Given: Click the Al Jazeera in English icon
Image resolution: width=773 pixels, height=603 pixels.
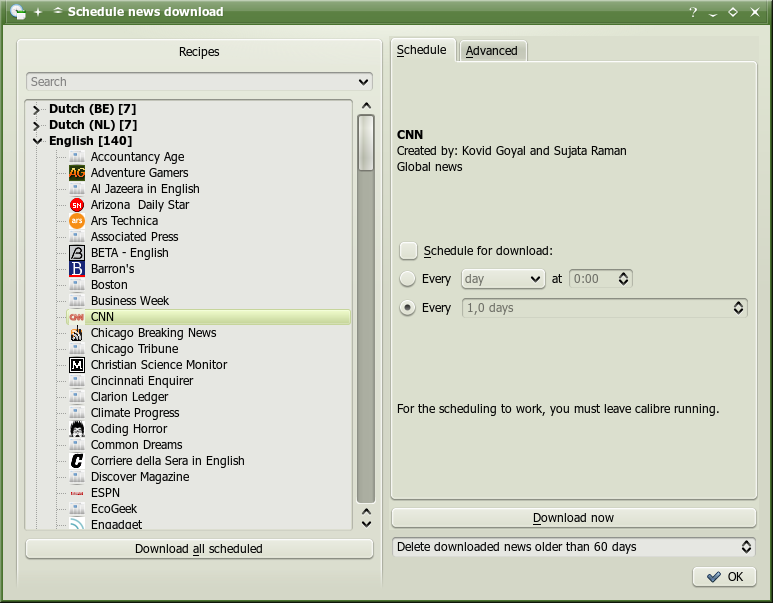Looking at the screenshot, I should (77, 189).
